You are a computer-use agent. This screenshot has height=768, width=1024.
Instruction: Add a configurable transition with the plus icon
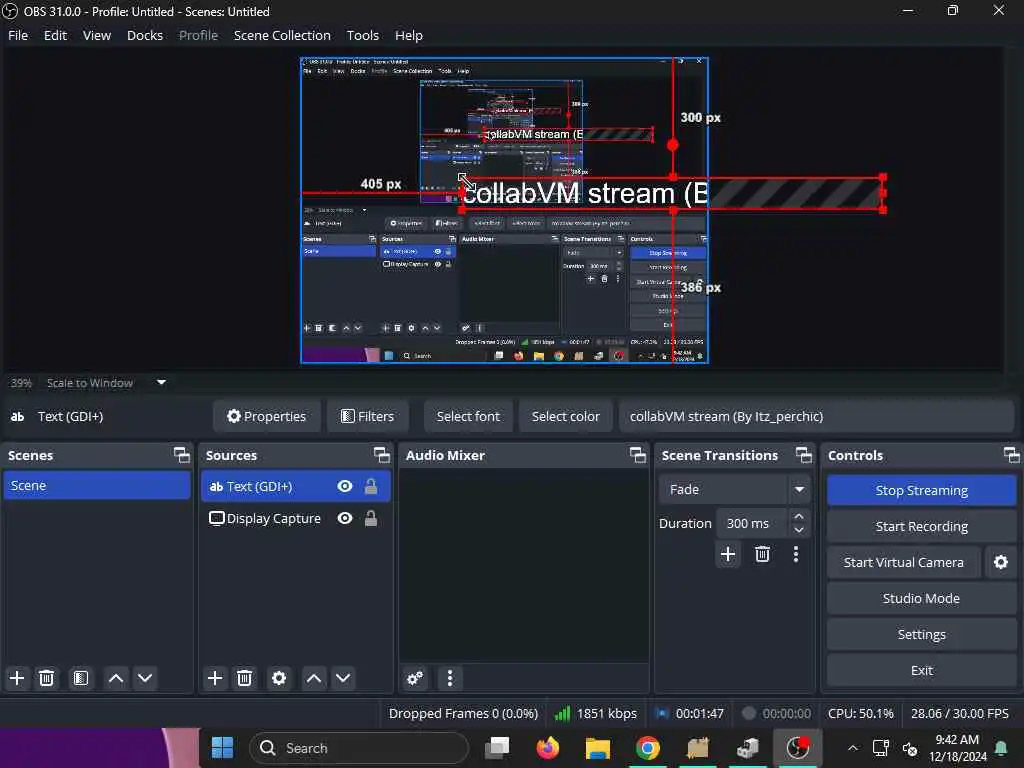click(728, 554)
